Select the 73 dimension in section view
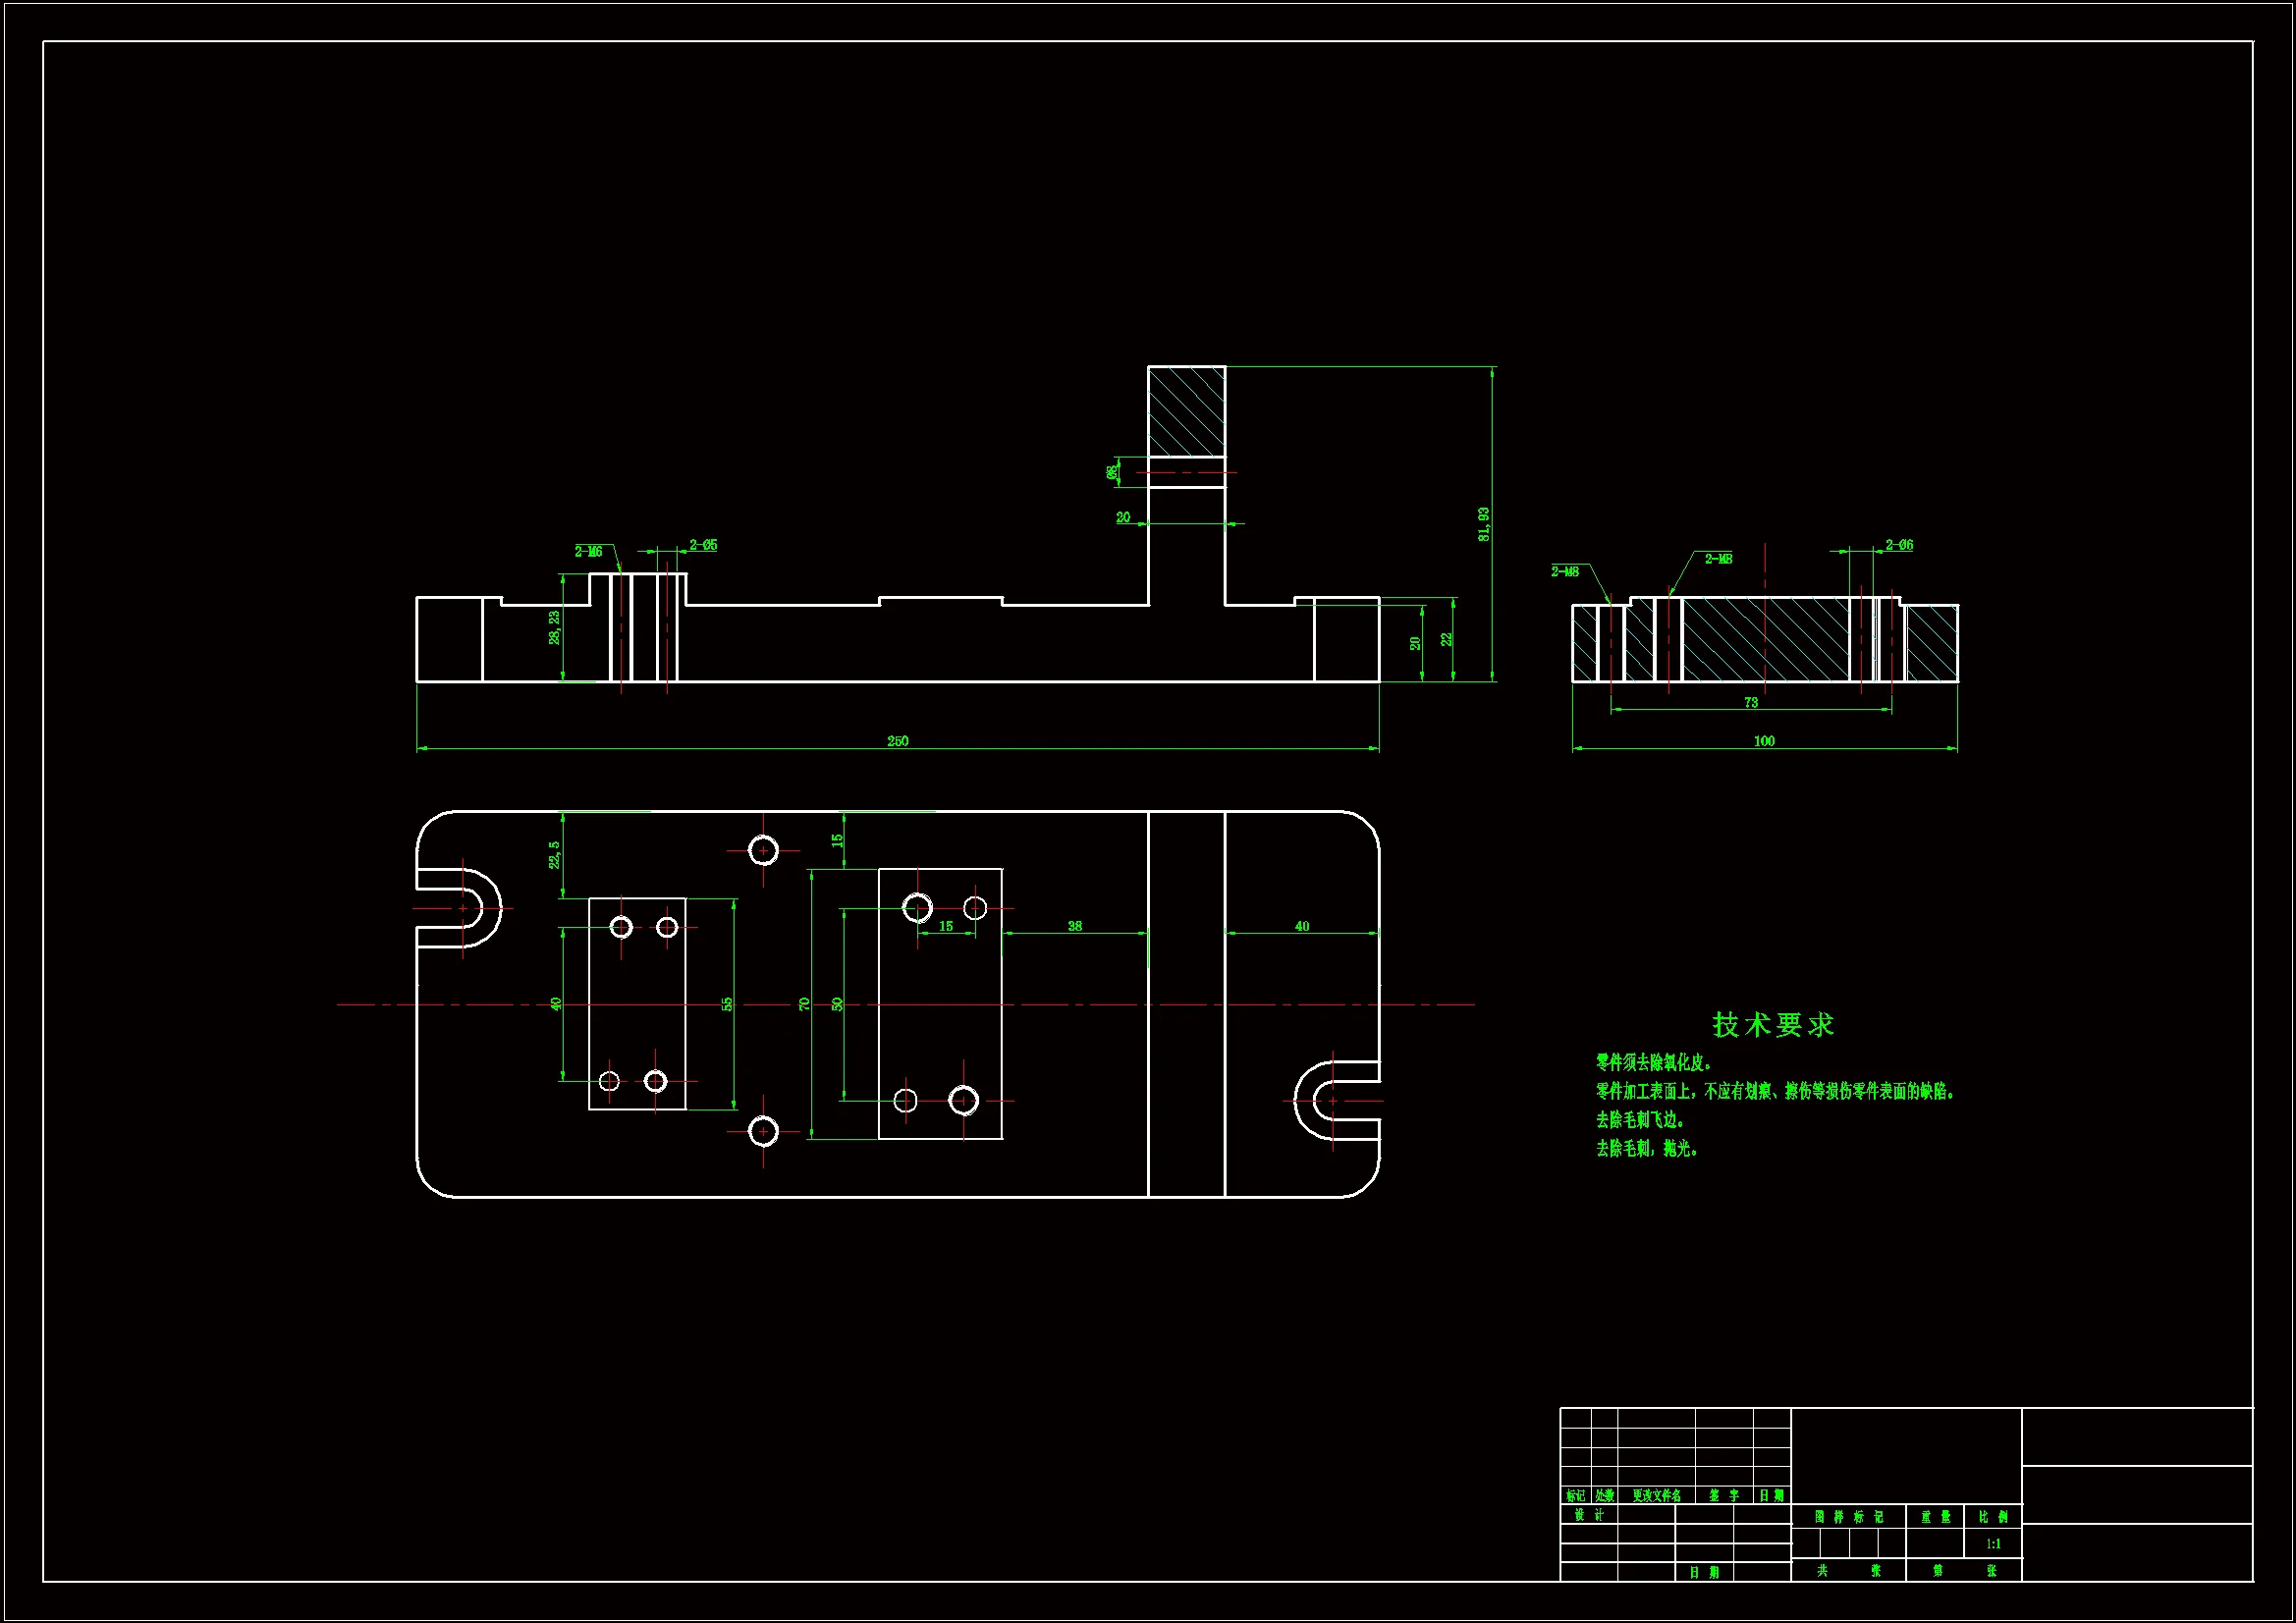2296x1623 pixels. [1751, 702]
